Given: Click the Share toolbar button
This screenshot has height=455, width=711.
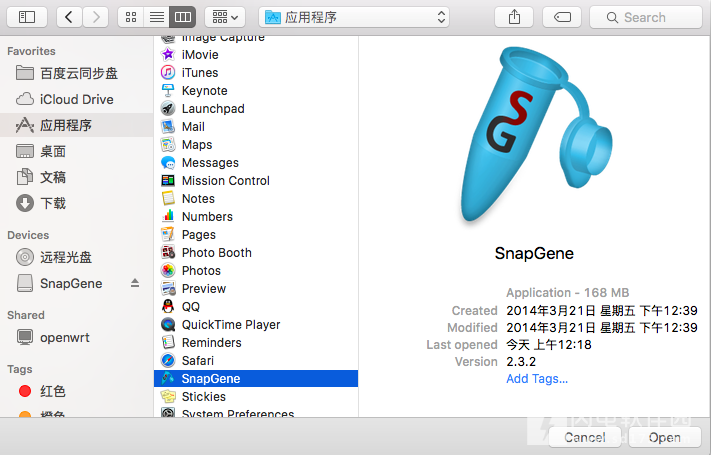Looking at the screenshot, I should [514, 17].
